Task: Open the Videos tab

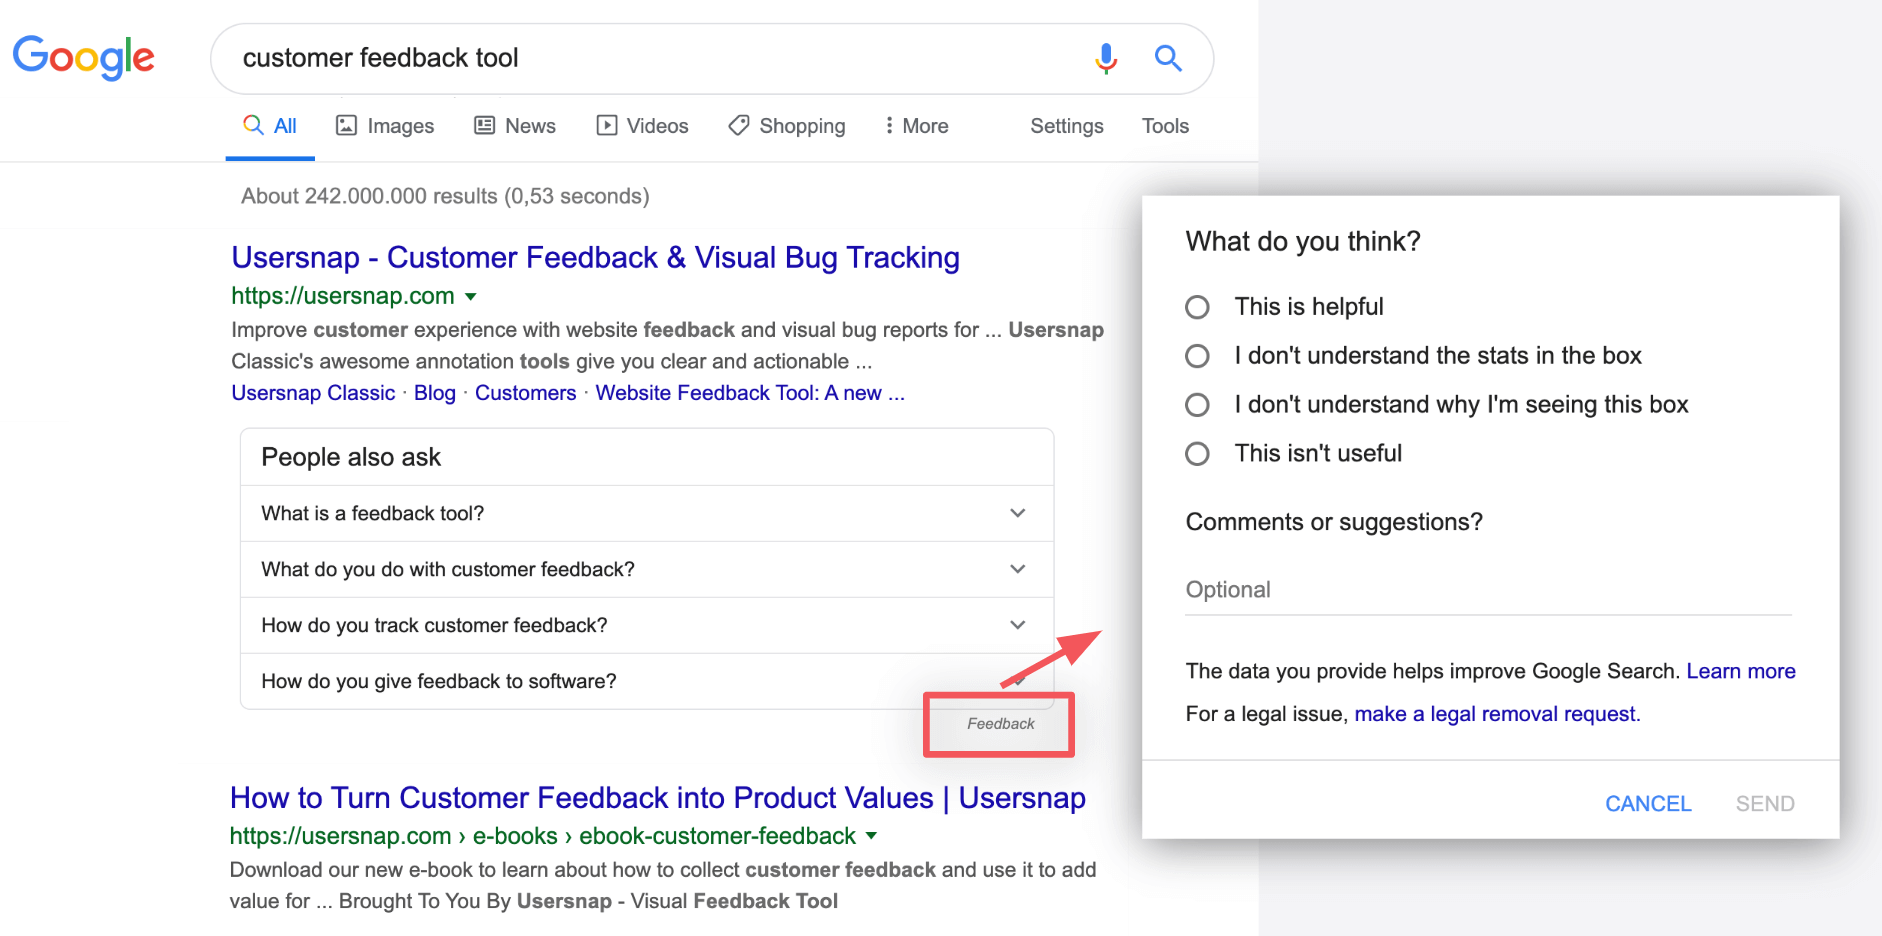Action: [643, 126]
